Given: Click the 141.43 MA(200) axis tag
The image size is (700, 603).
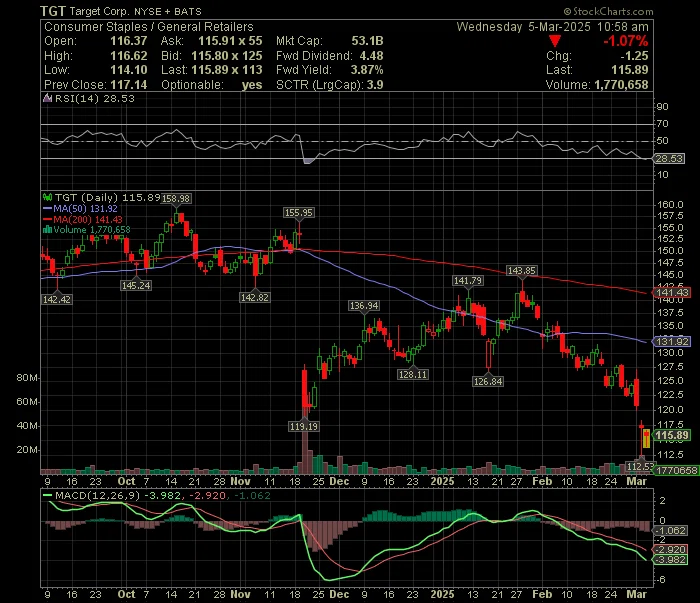Looking at the screenshot, I should click(x=672, y=293).
